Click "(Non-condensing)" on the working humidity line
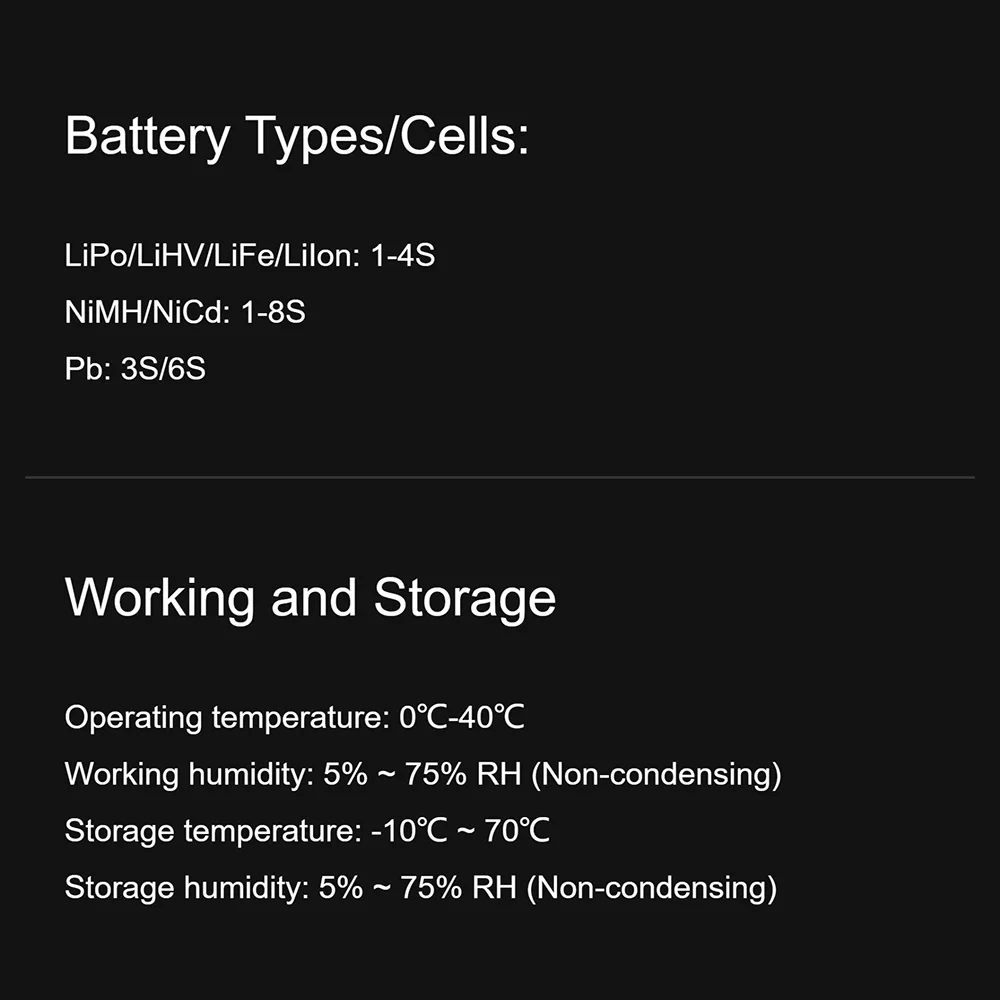The width and height of the screenshot is (1000, 1000). tap(656, 774)
